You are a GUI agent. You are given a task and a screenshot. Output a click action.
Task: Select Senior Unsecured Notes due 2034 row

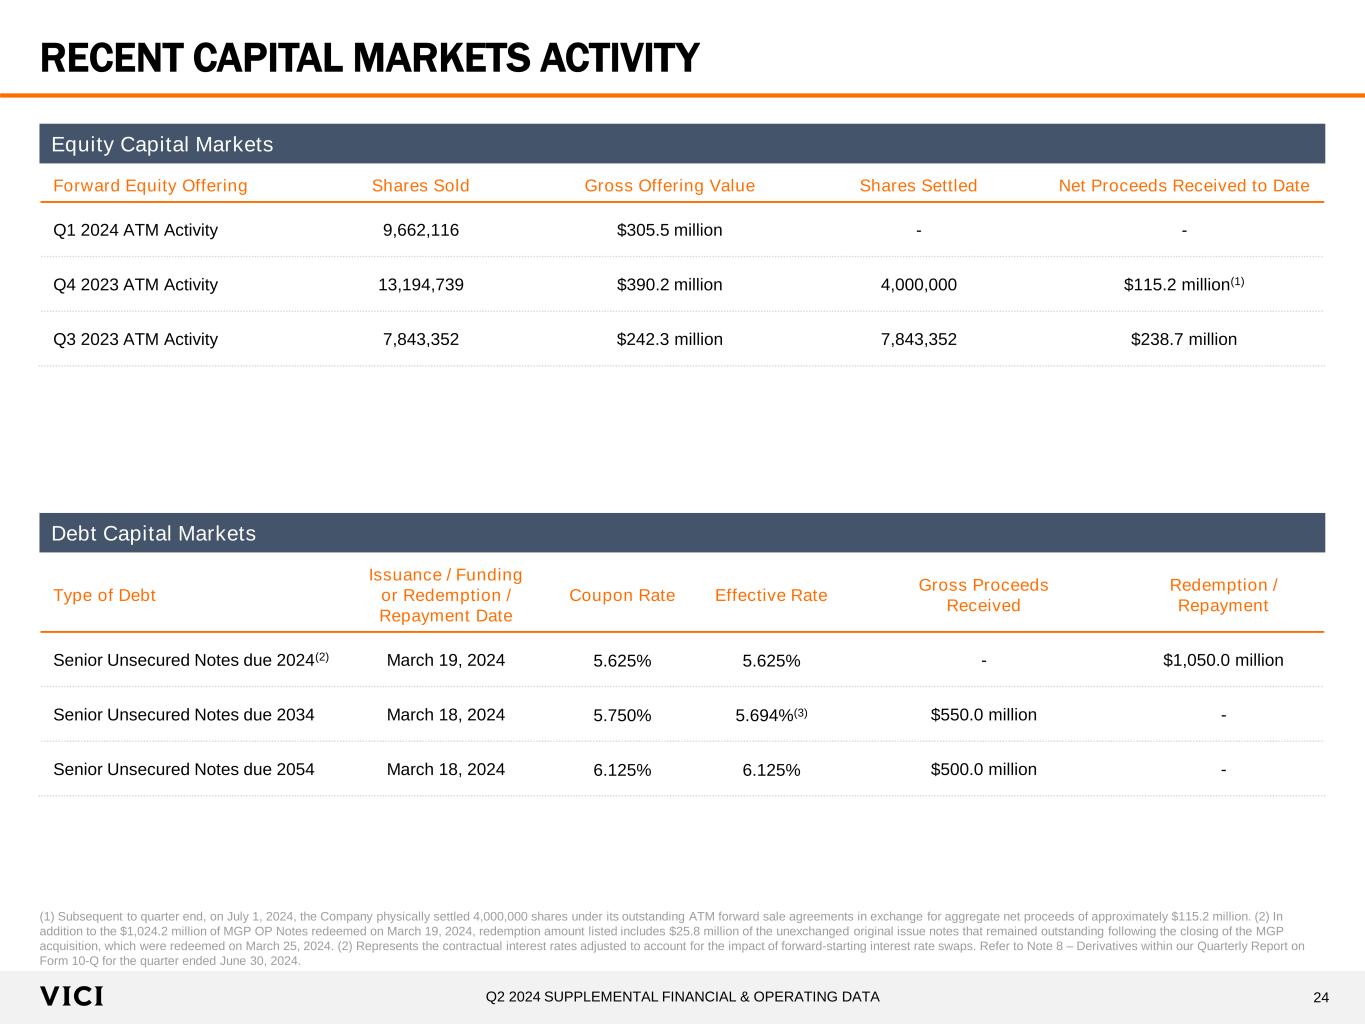pyautogui.click(x=183, y=715)
